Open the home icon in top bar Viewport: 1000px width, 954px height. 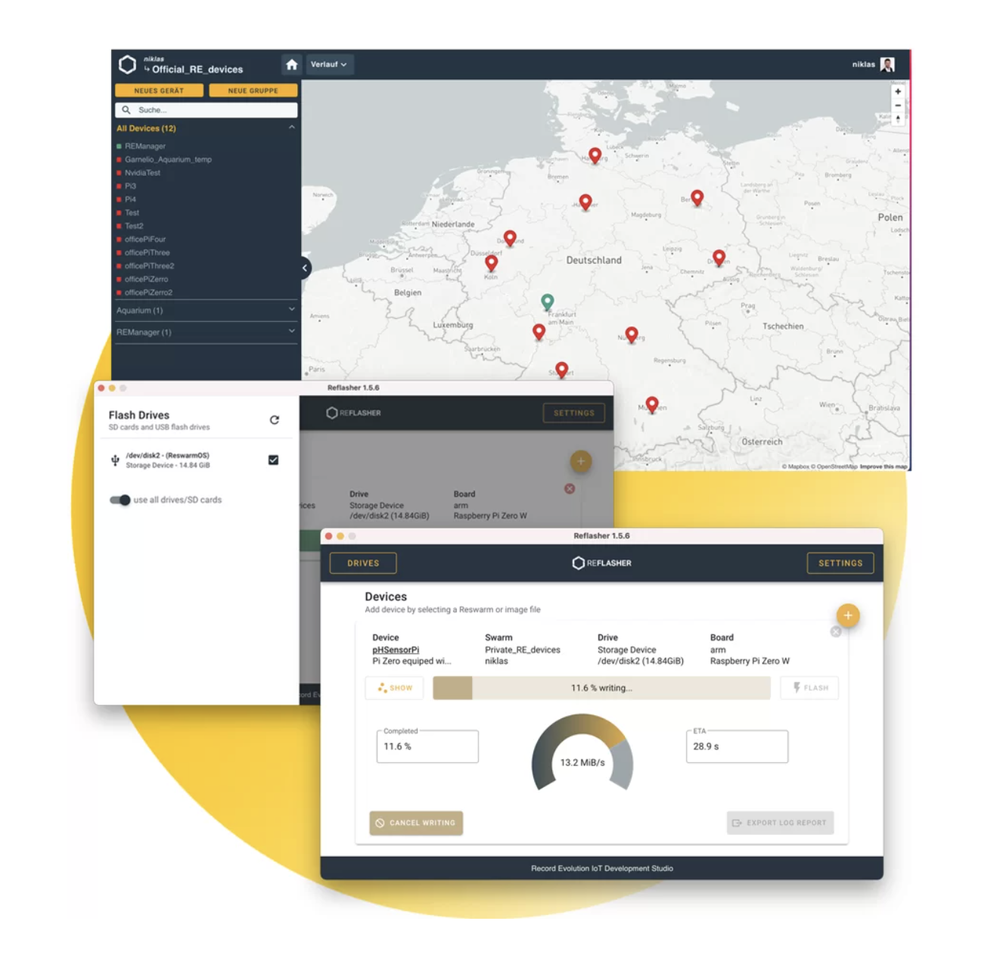point(291,64)
